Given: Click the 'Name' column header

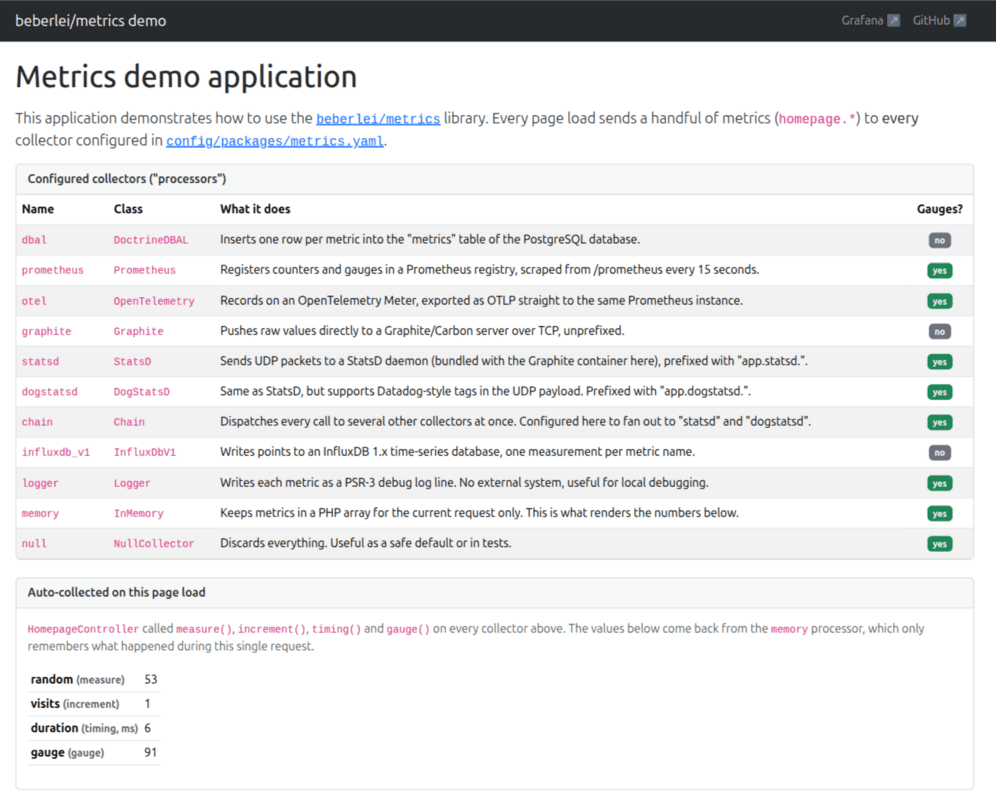Looking at the screenshot, I should (x=38, y=209).
